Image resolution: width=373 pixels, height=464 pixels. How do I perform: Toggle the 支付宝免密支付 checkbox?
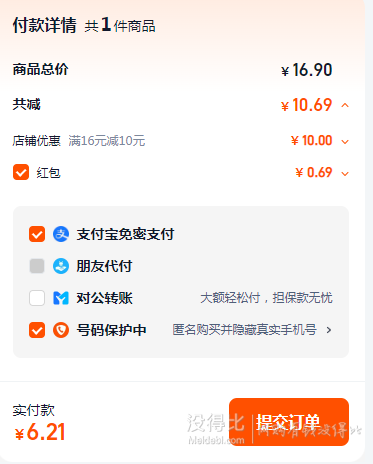(x=37, y=234)
